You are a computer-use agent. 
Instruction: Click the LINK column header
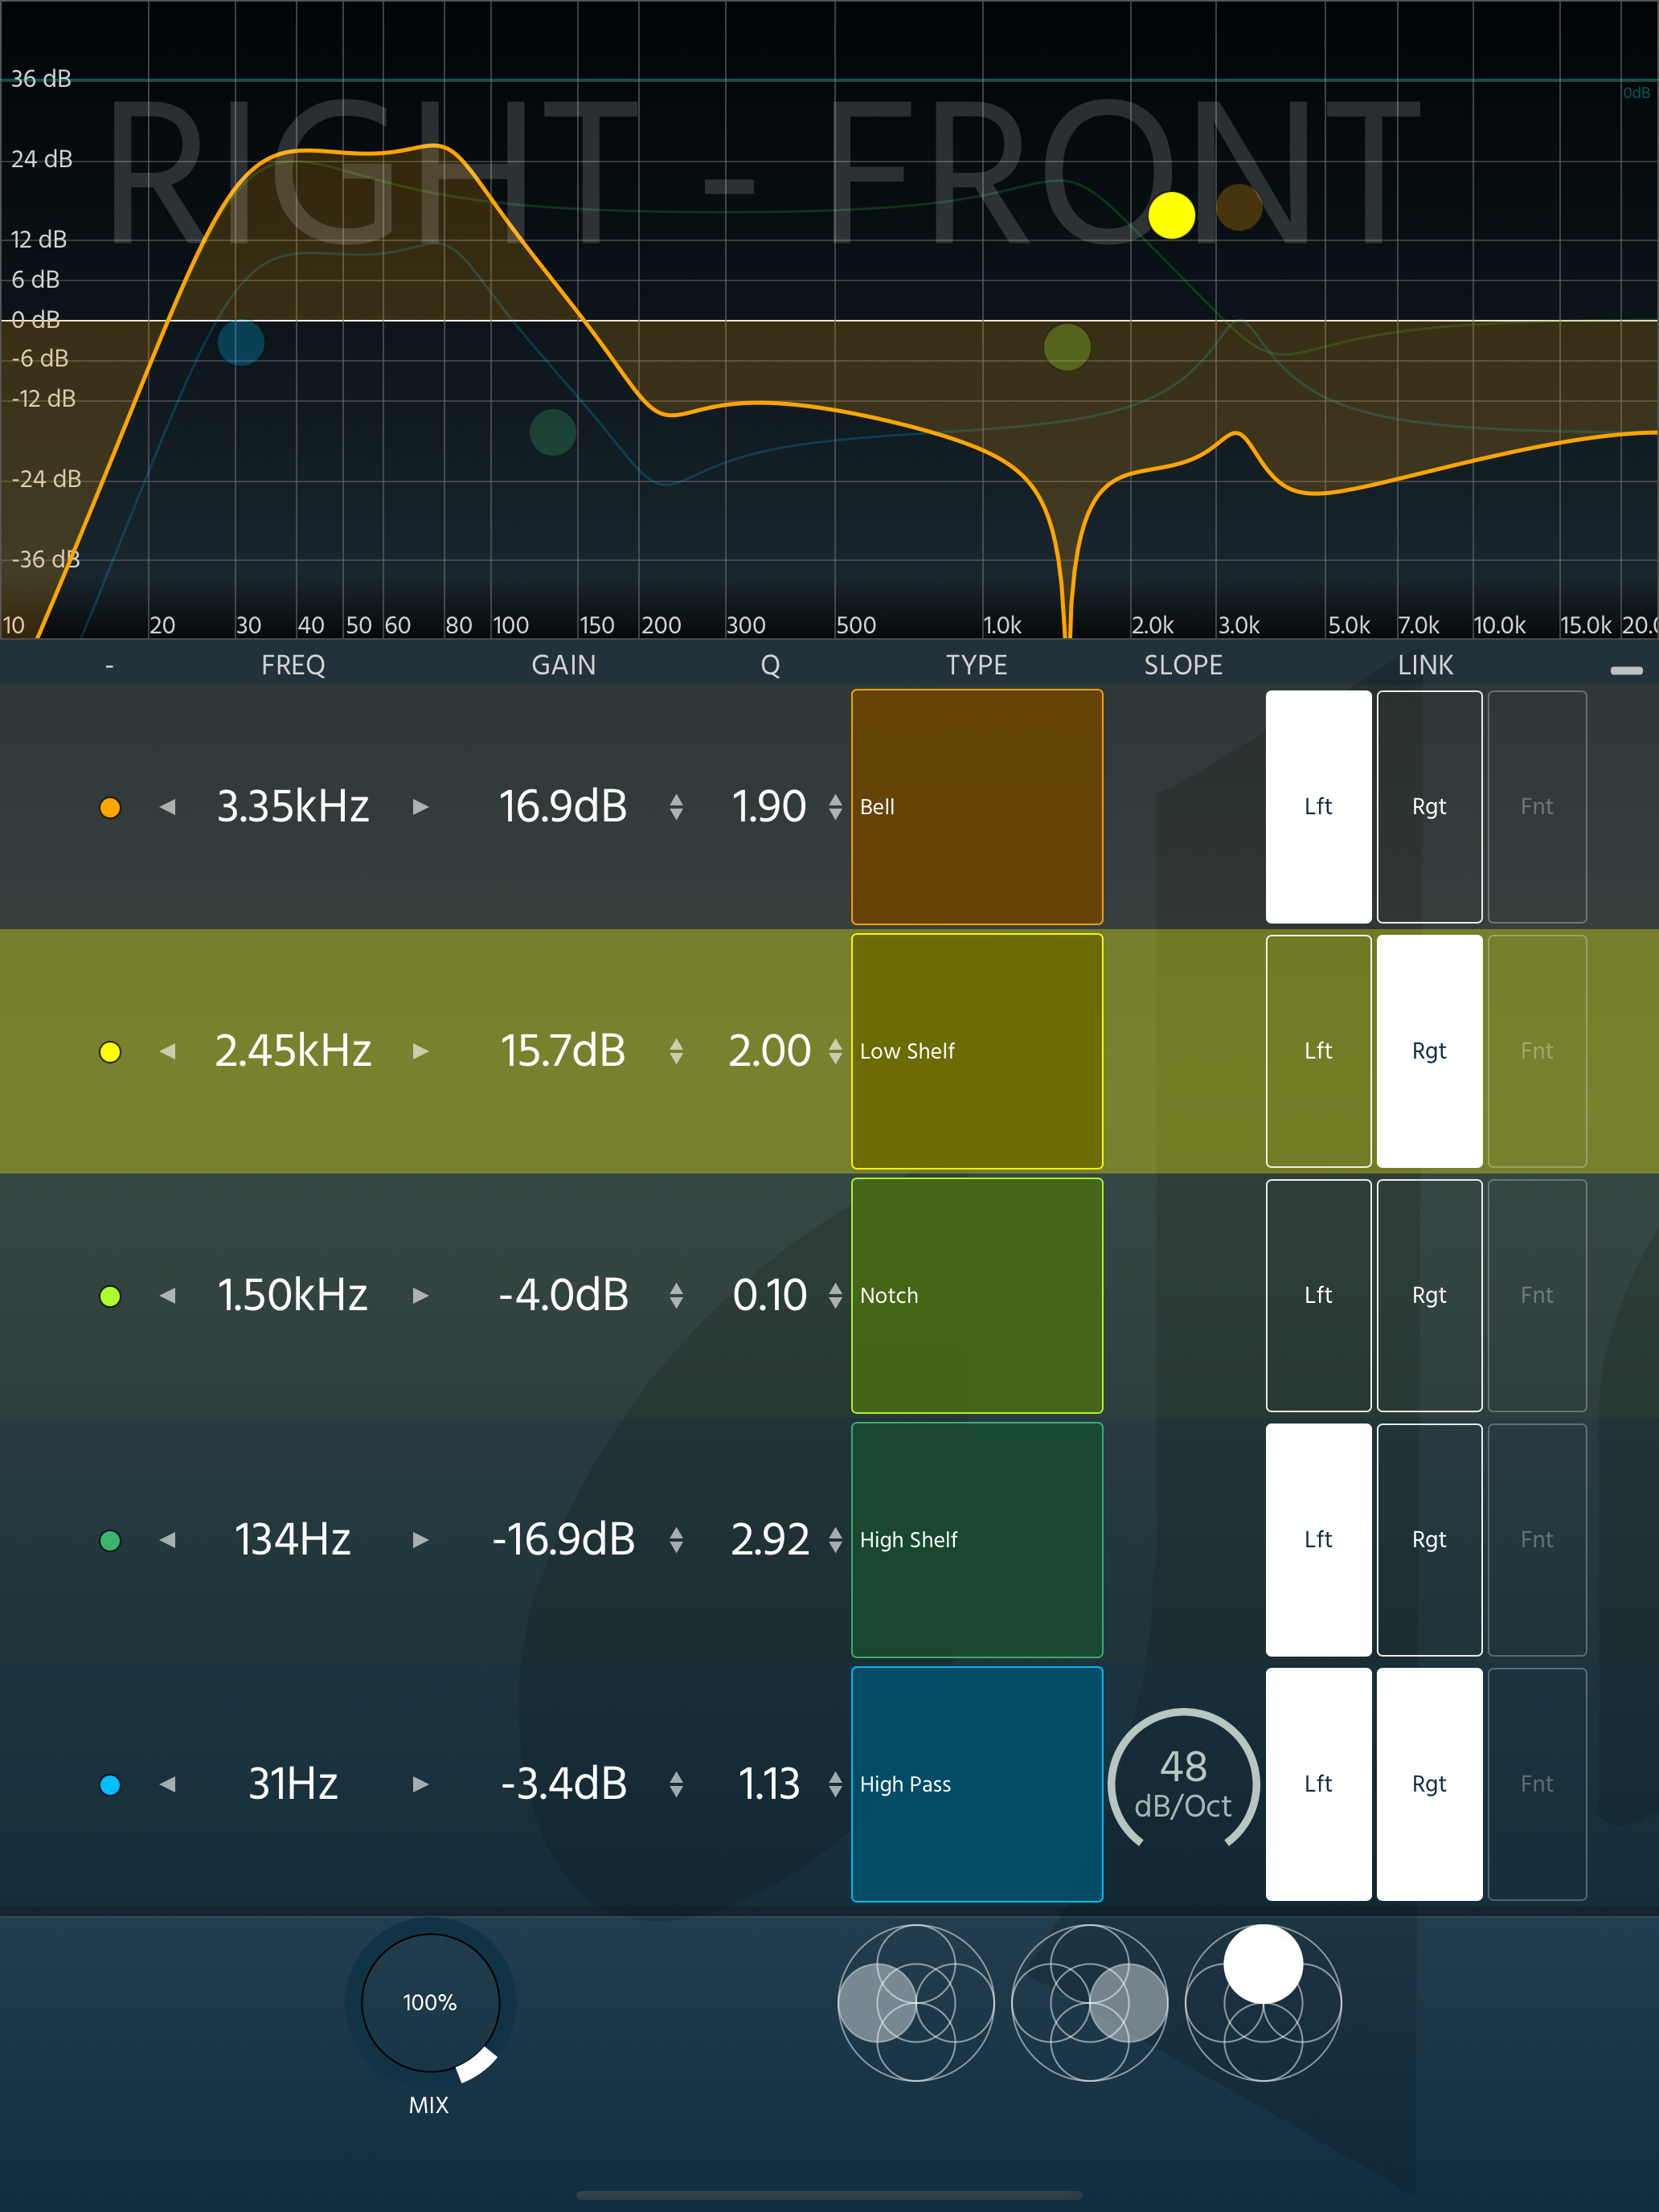click(1425, 665)
